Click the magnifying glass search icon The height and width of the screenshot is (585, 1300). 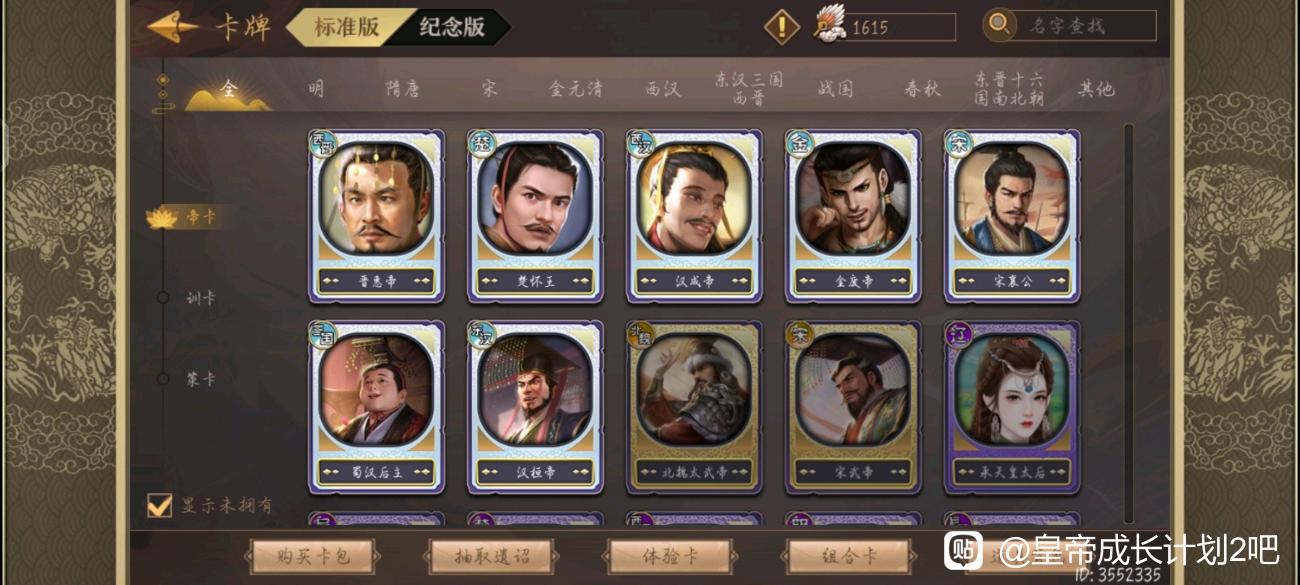click(999, 25)
